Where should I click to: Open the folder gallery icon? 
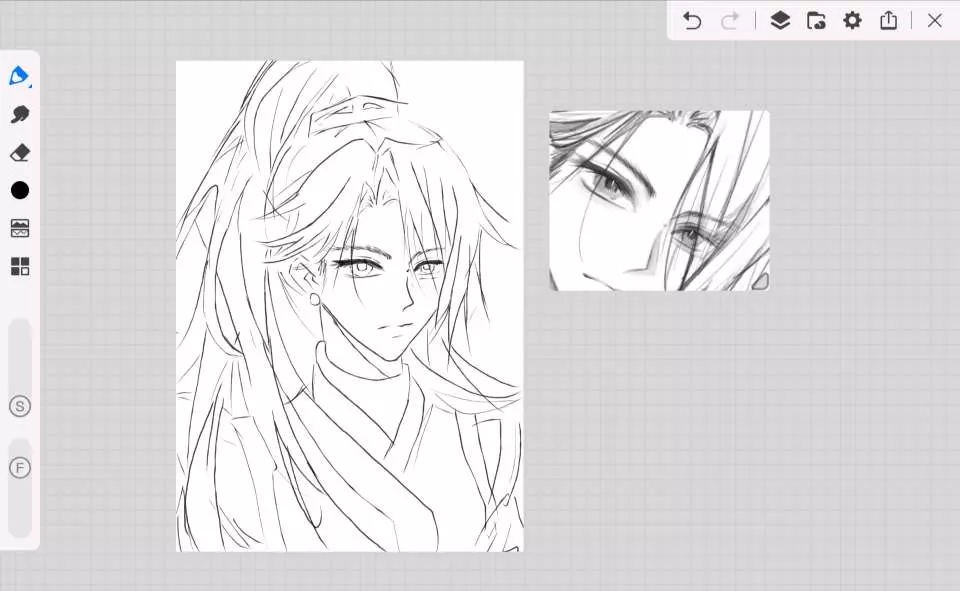(816, 21)
